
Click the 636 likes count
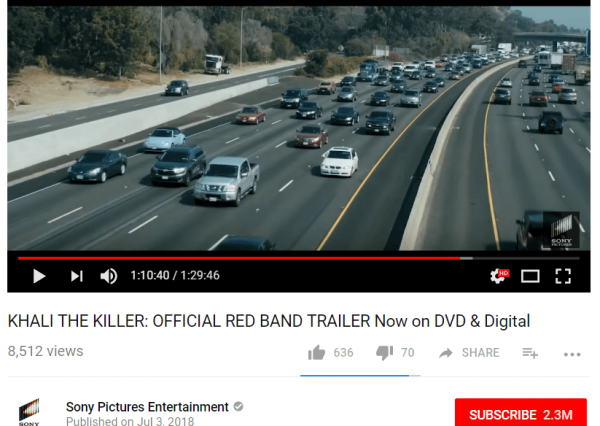[343, 353]
